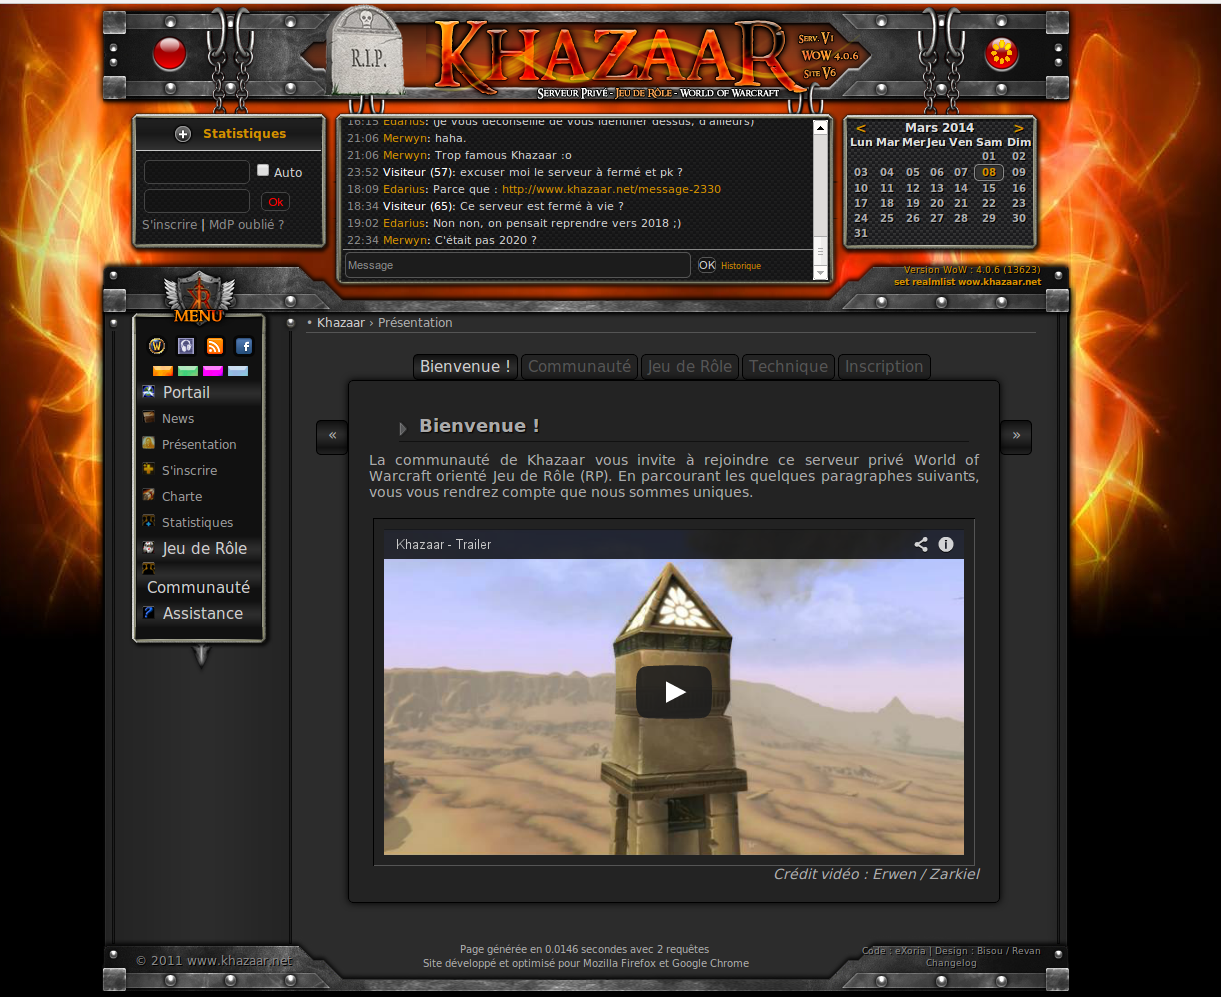The height and width of the screenshot is (997, 1221).
Task: Select the orange theme swatch
Action: coord(162,371)
